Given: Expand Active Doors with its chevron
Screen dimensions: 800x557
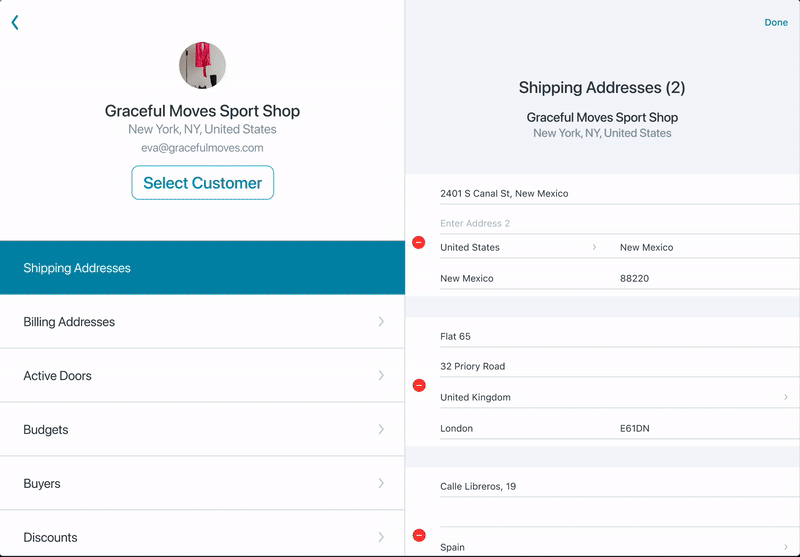Looking at the screenshot, I should 381,376.
